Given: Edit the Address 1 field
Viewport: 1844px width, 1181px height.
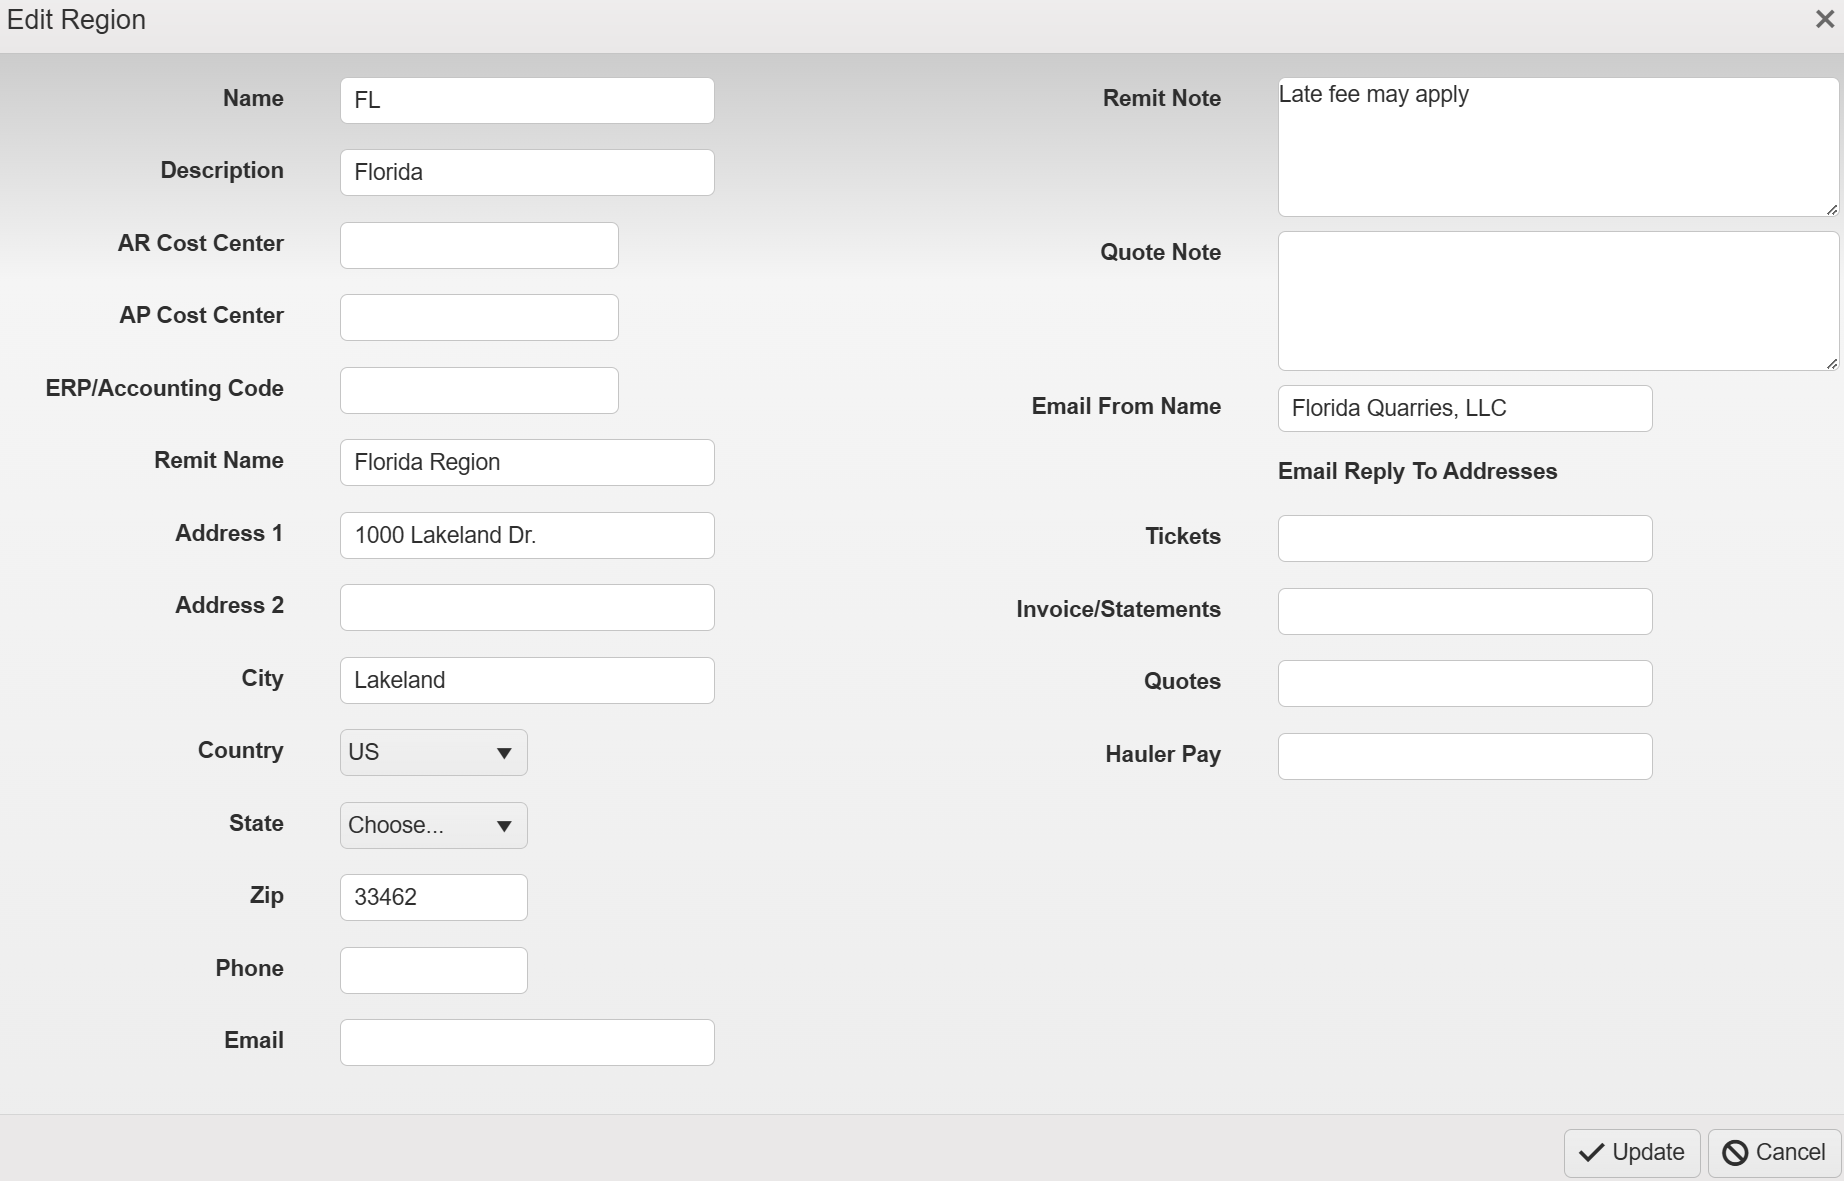Looking at the screenshot, I should 527,535.
